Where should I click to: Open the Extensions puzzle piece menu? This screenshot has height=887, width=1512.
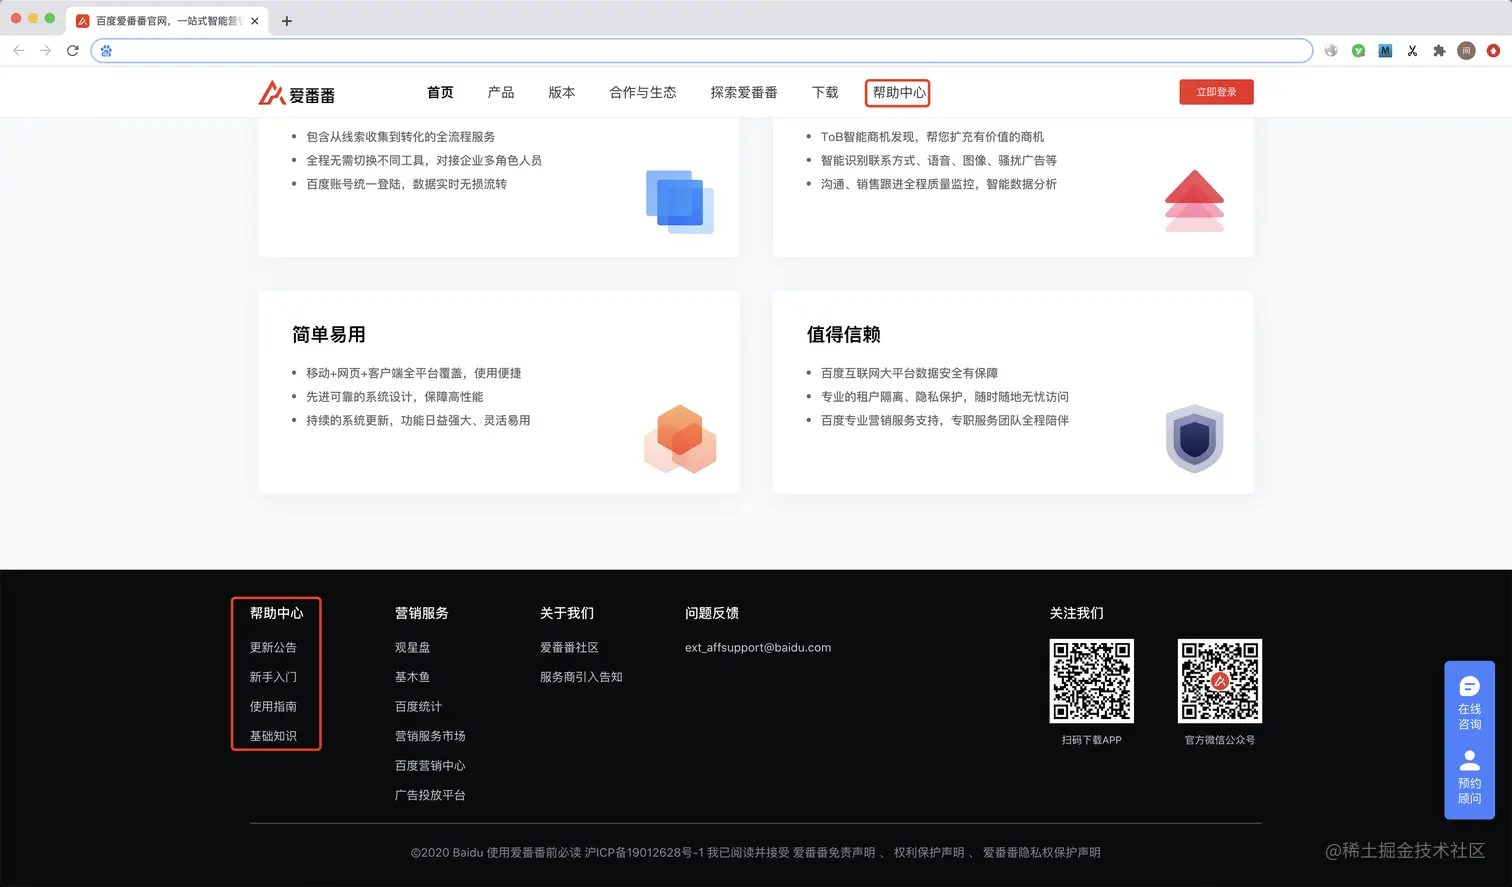[1439, 51]
